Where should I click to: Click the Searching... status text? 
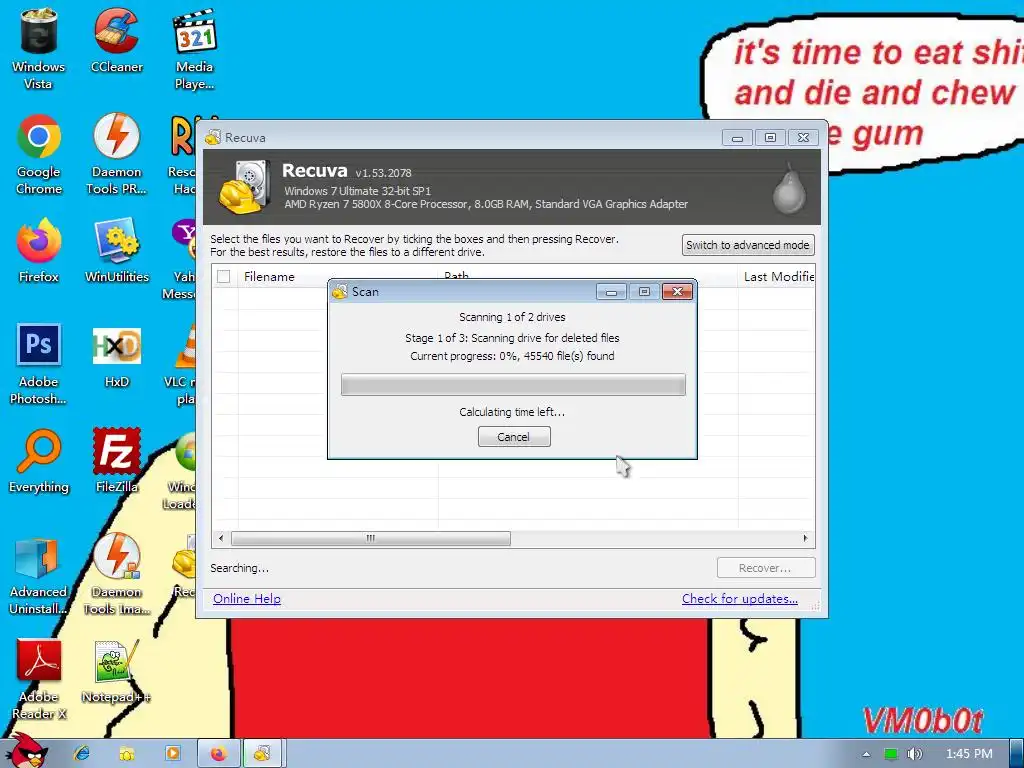(239, 568)
